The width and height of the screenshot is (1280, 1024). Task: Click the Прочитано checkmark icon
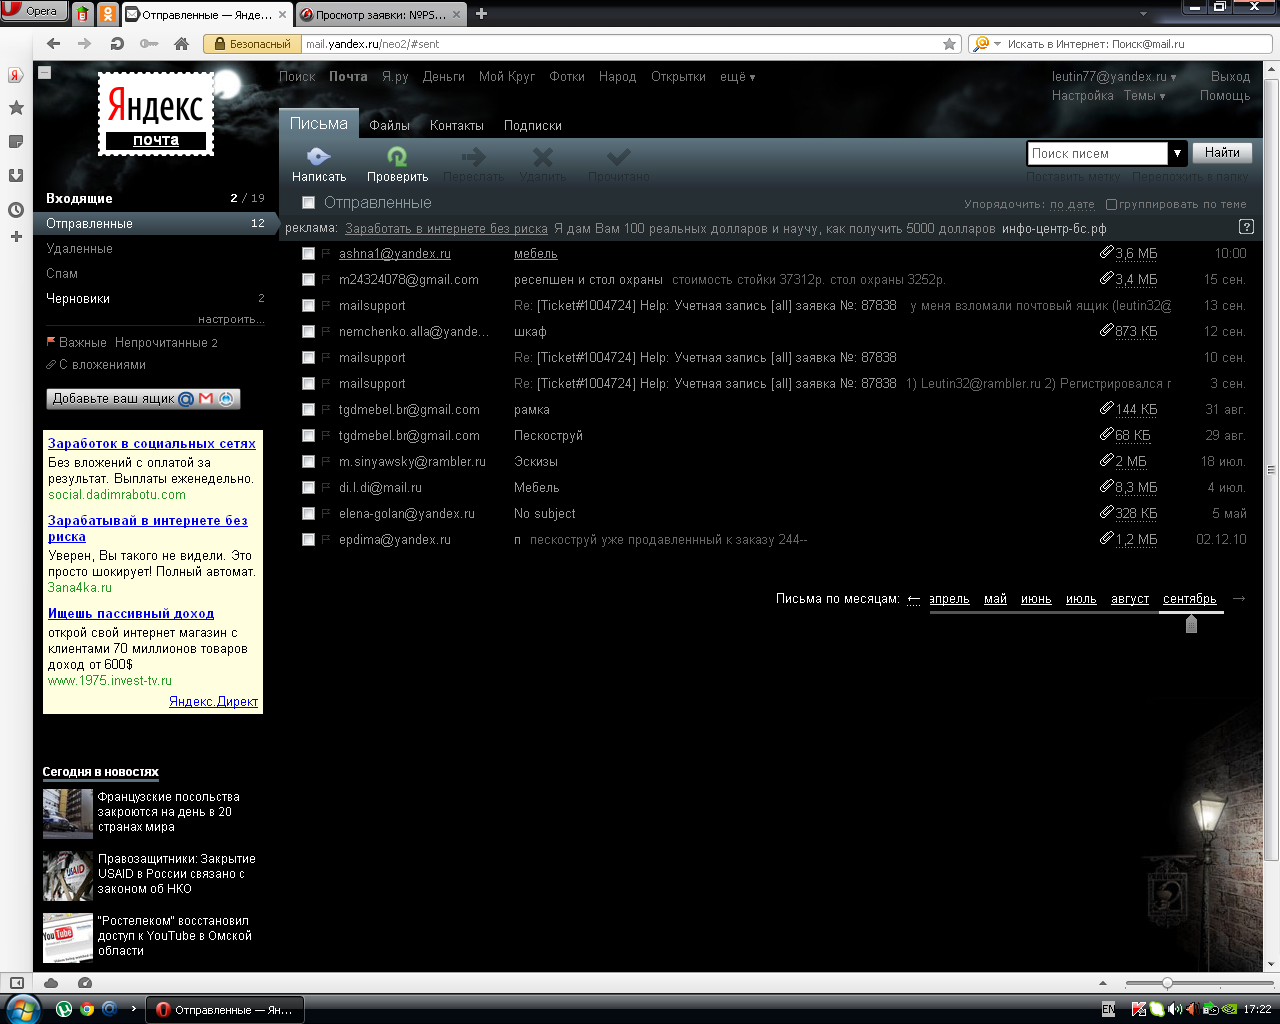pos(618,156)
